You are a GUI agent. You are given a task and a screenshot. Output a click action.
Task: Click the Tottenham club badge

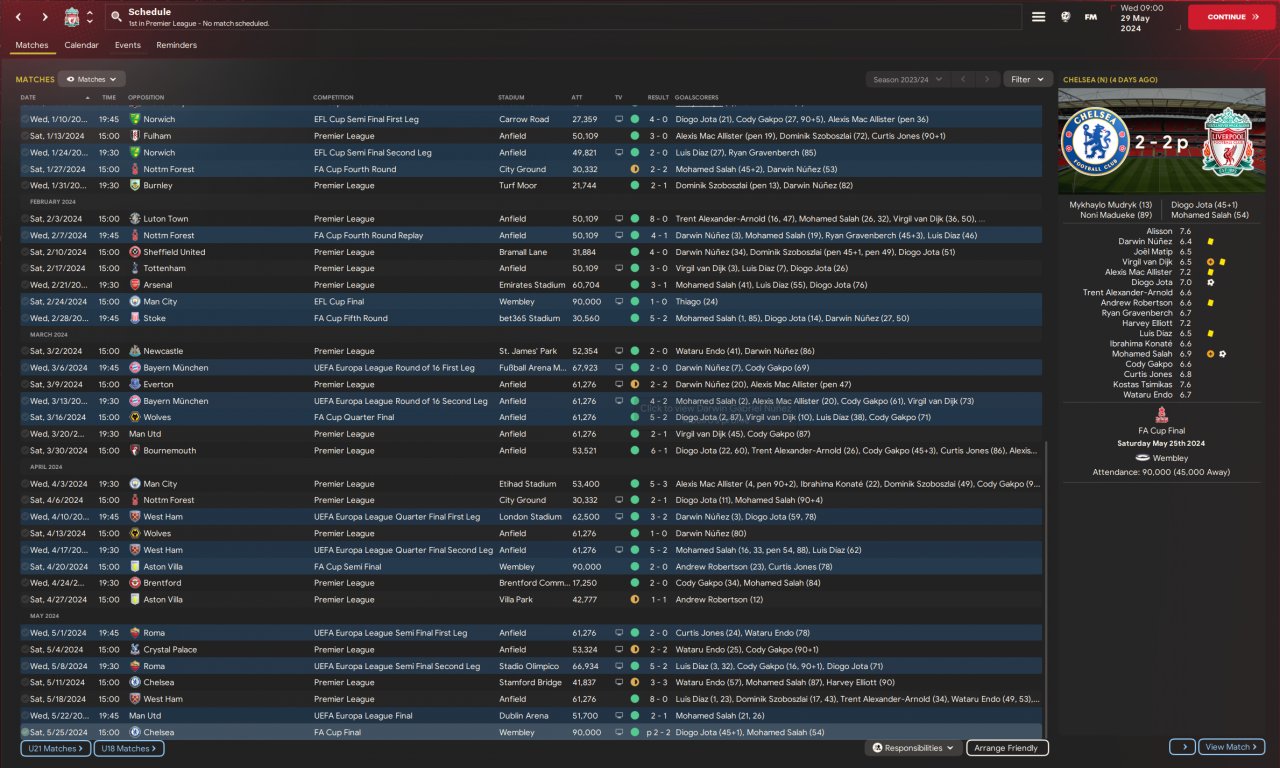click(x=135, y=268)
